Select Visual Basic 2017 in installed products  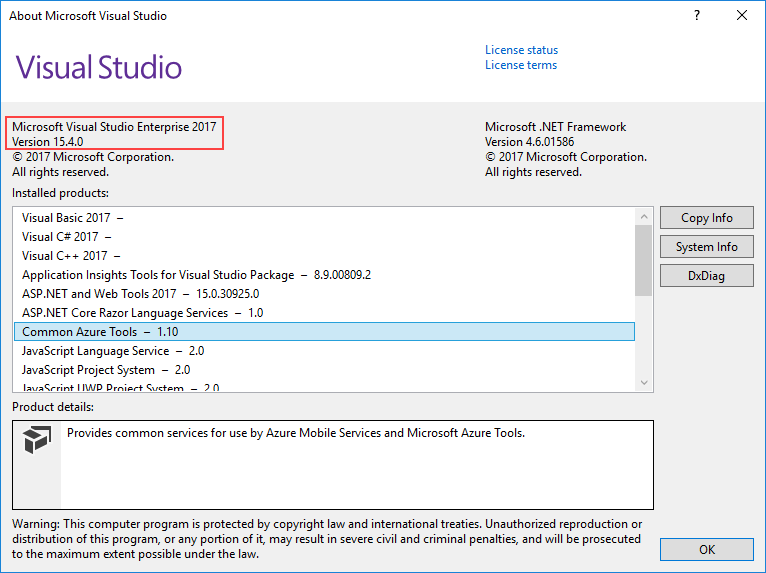pos(324,217)
